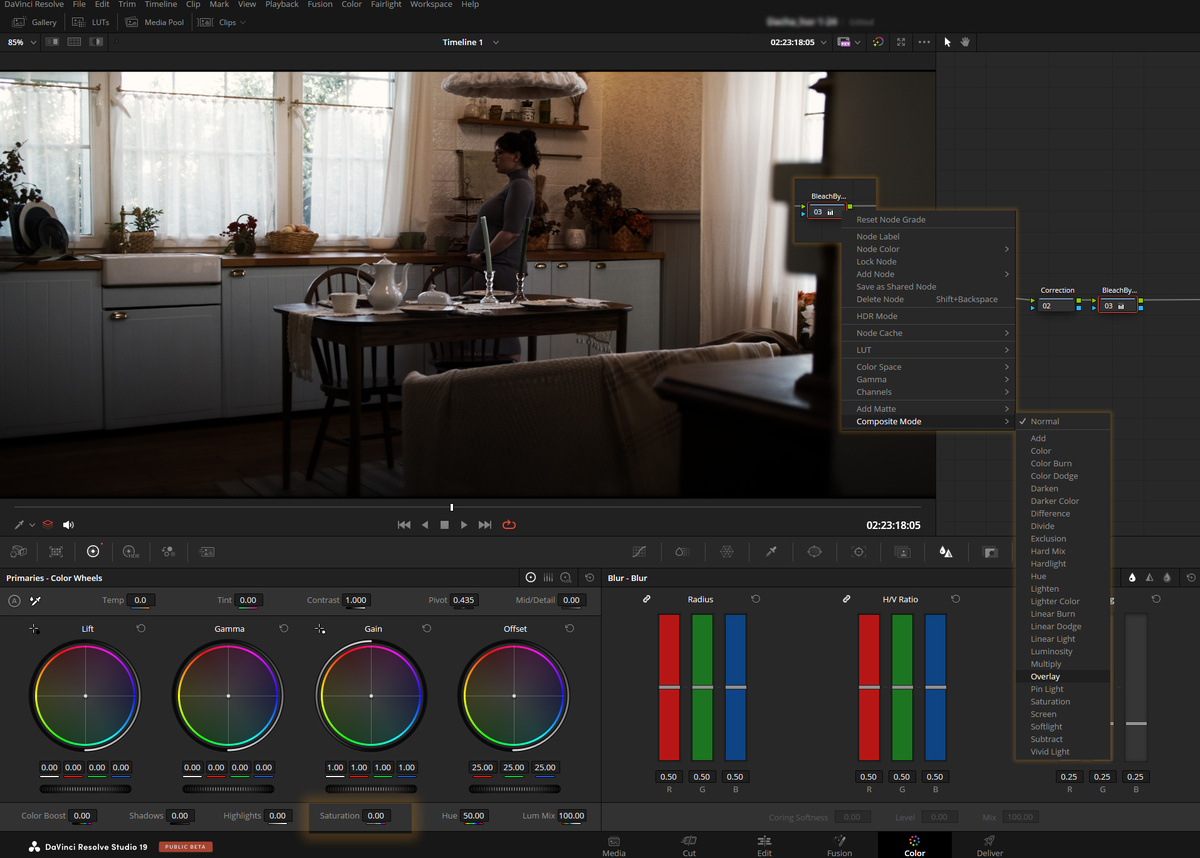Toggle Radius channel link

pyautogui.click(x=647, y=599)
